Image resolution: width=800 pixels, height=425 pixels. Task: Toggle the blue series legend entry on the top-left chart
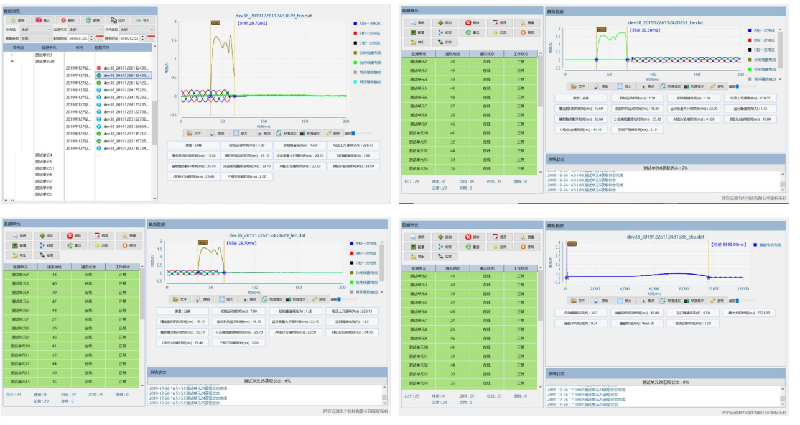pyautogui.click(x=356, y=23)
